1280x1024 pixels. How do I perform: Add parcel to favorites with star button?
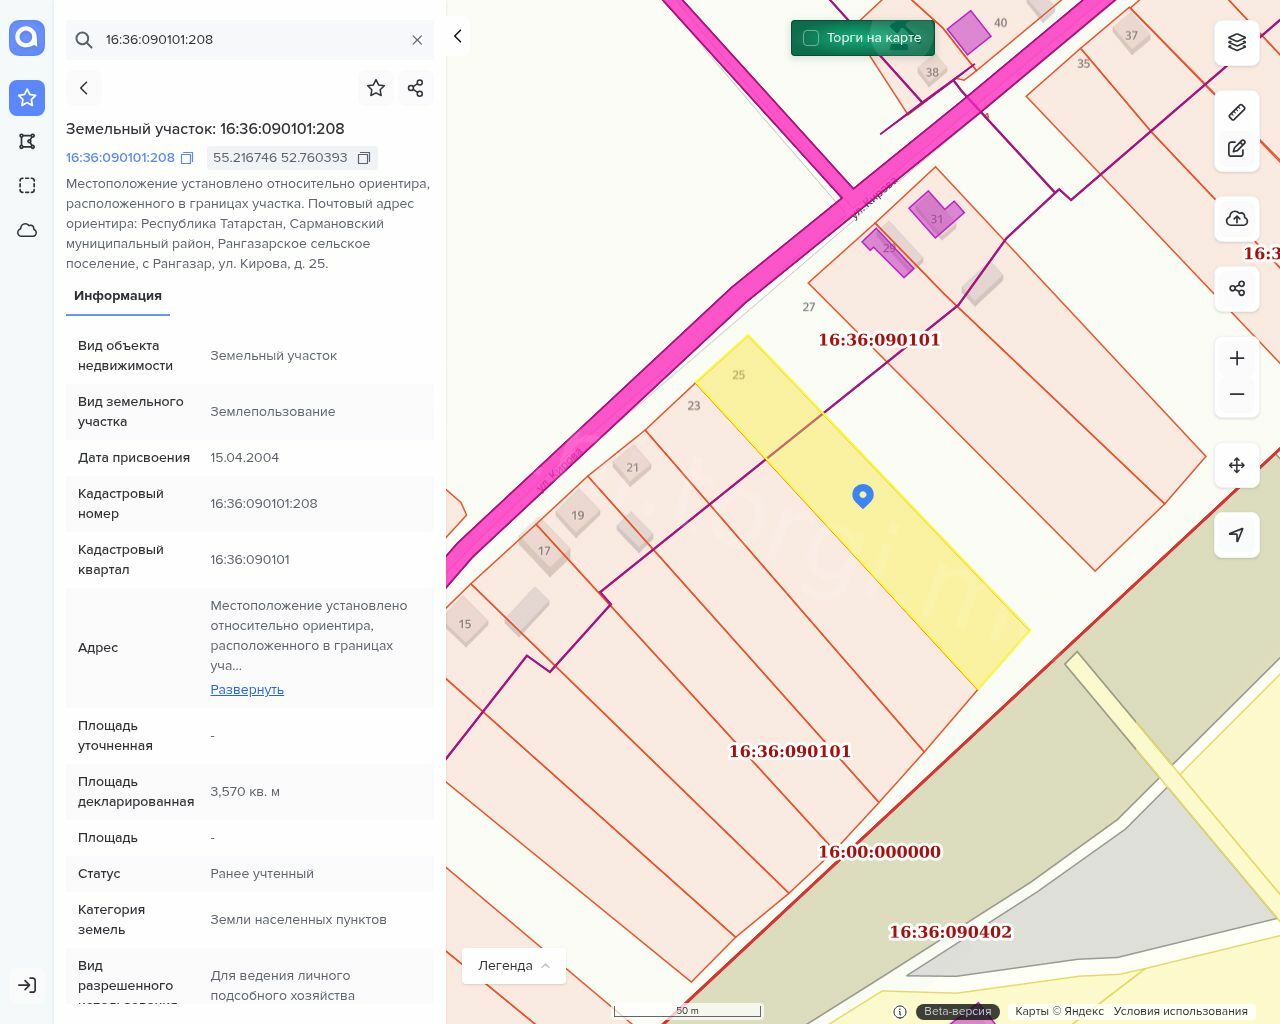click(x=376, y=88)
